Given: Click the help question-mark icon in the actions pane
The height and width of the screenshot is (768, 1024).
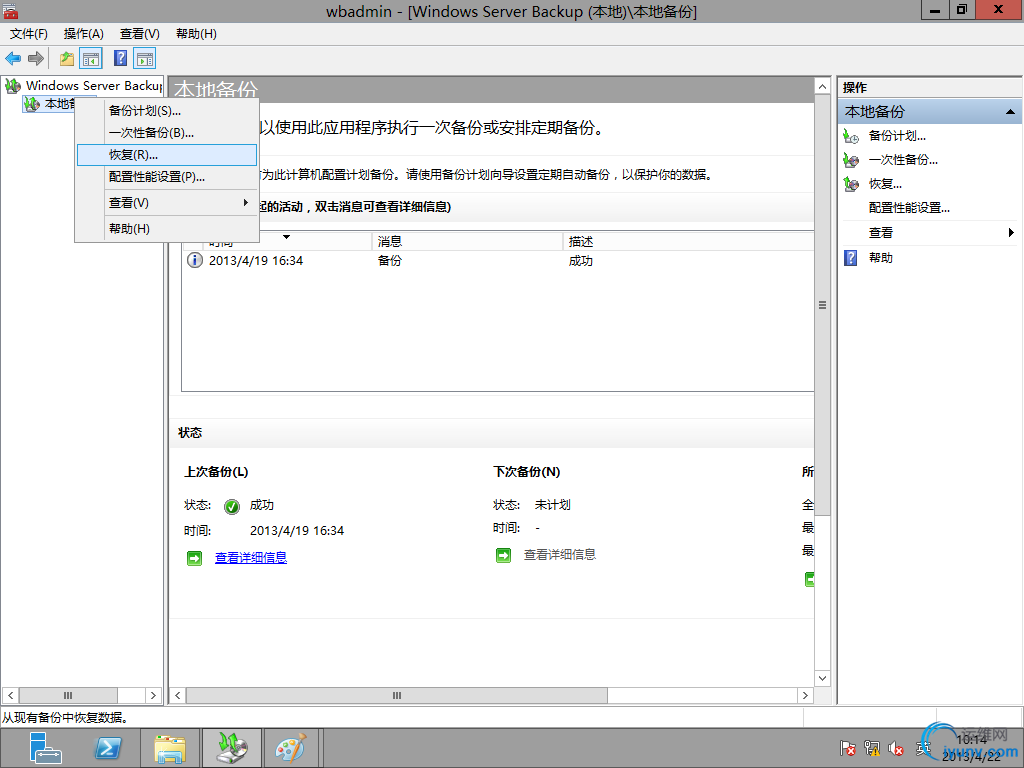Looking at the screenshot, I should tap(850, 257).
